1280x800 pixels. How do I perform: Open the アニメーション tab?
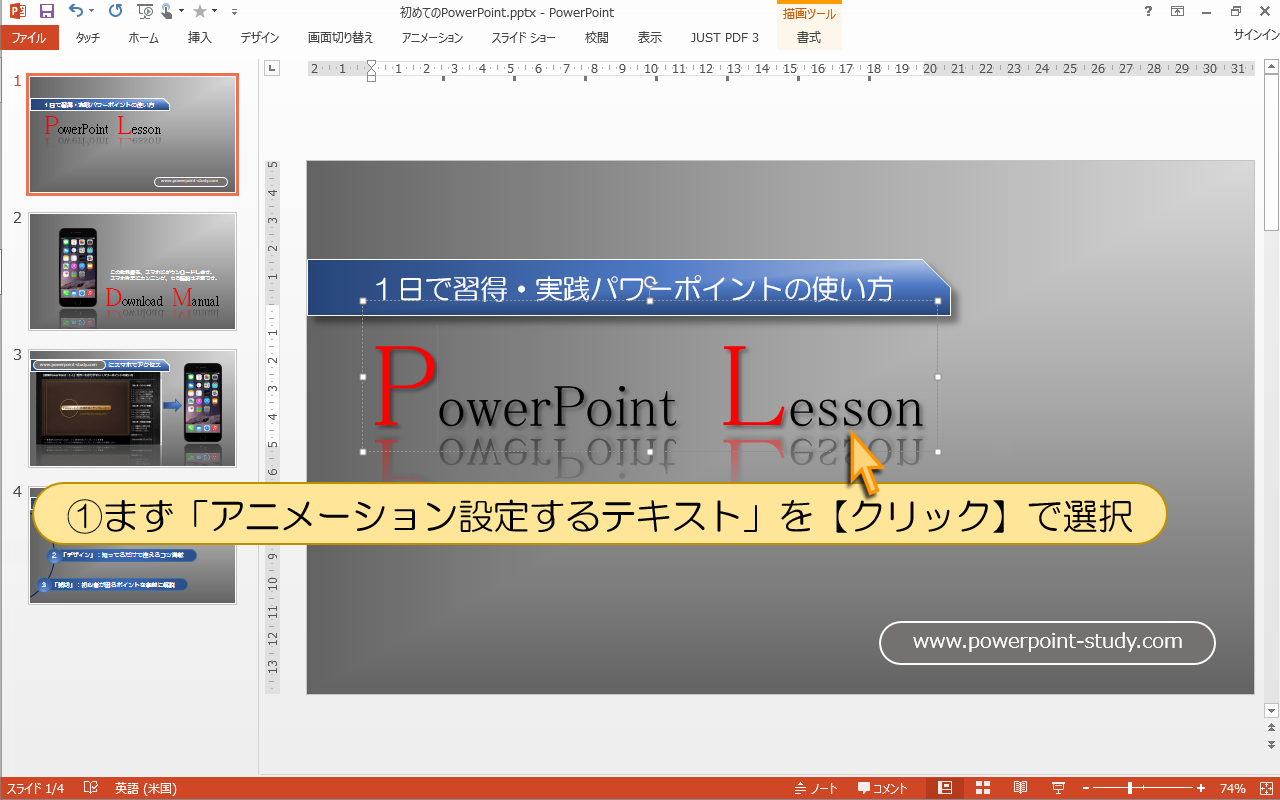433,38
